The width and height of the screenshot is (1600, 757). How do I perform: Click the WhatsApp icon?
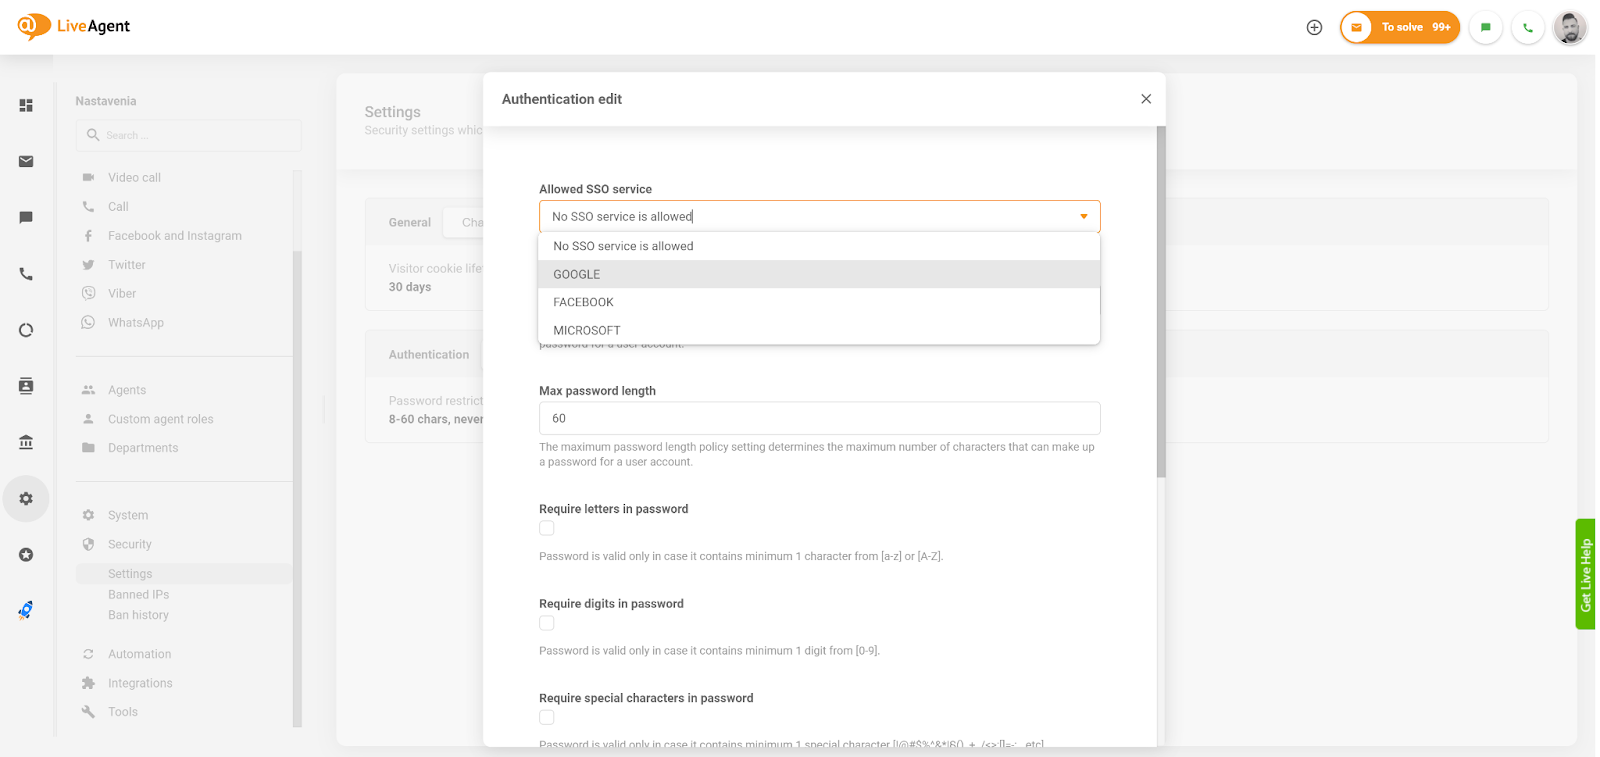coord(88,322)
